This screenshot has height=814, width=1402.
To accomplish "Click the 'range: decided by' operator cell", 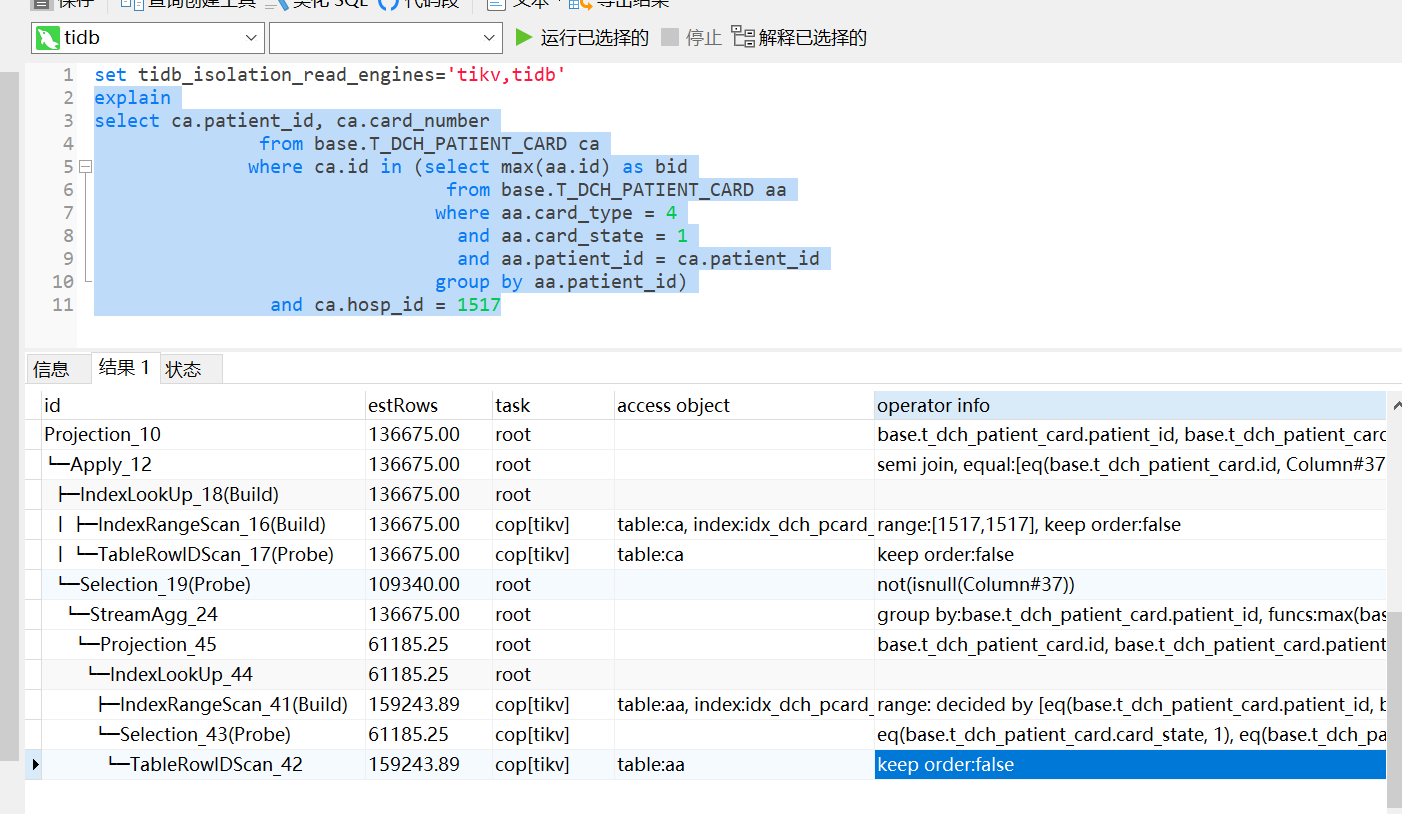I will coord(1130,704).
